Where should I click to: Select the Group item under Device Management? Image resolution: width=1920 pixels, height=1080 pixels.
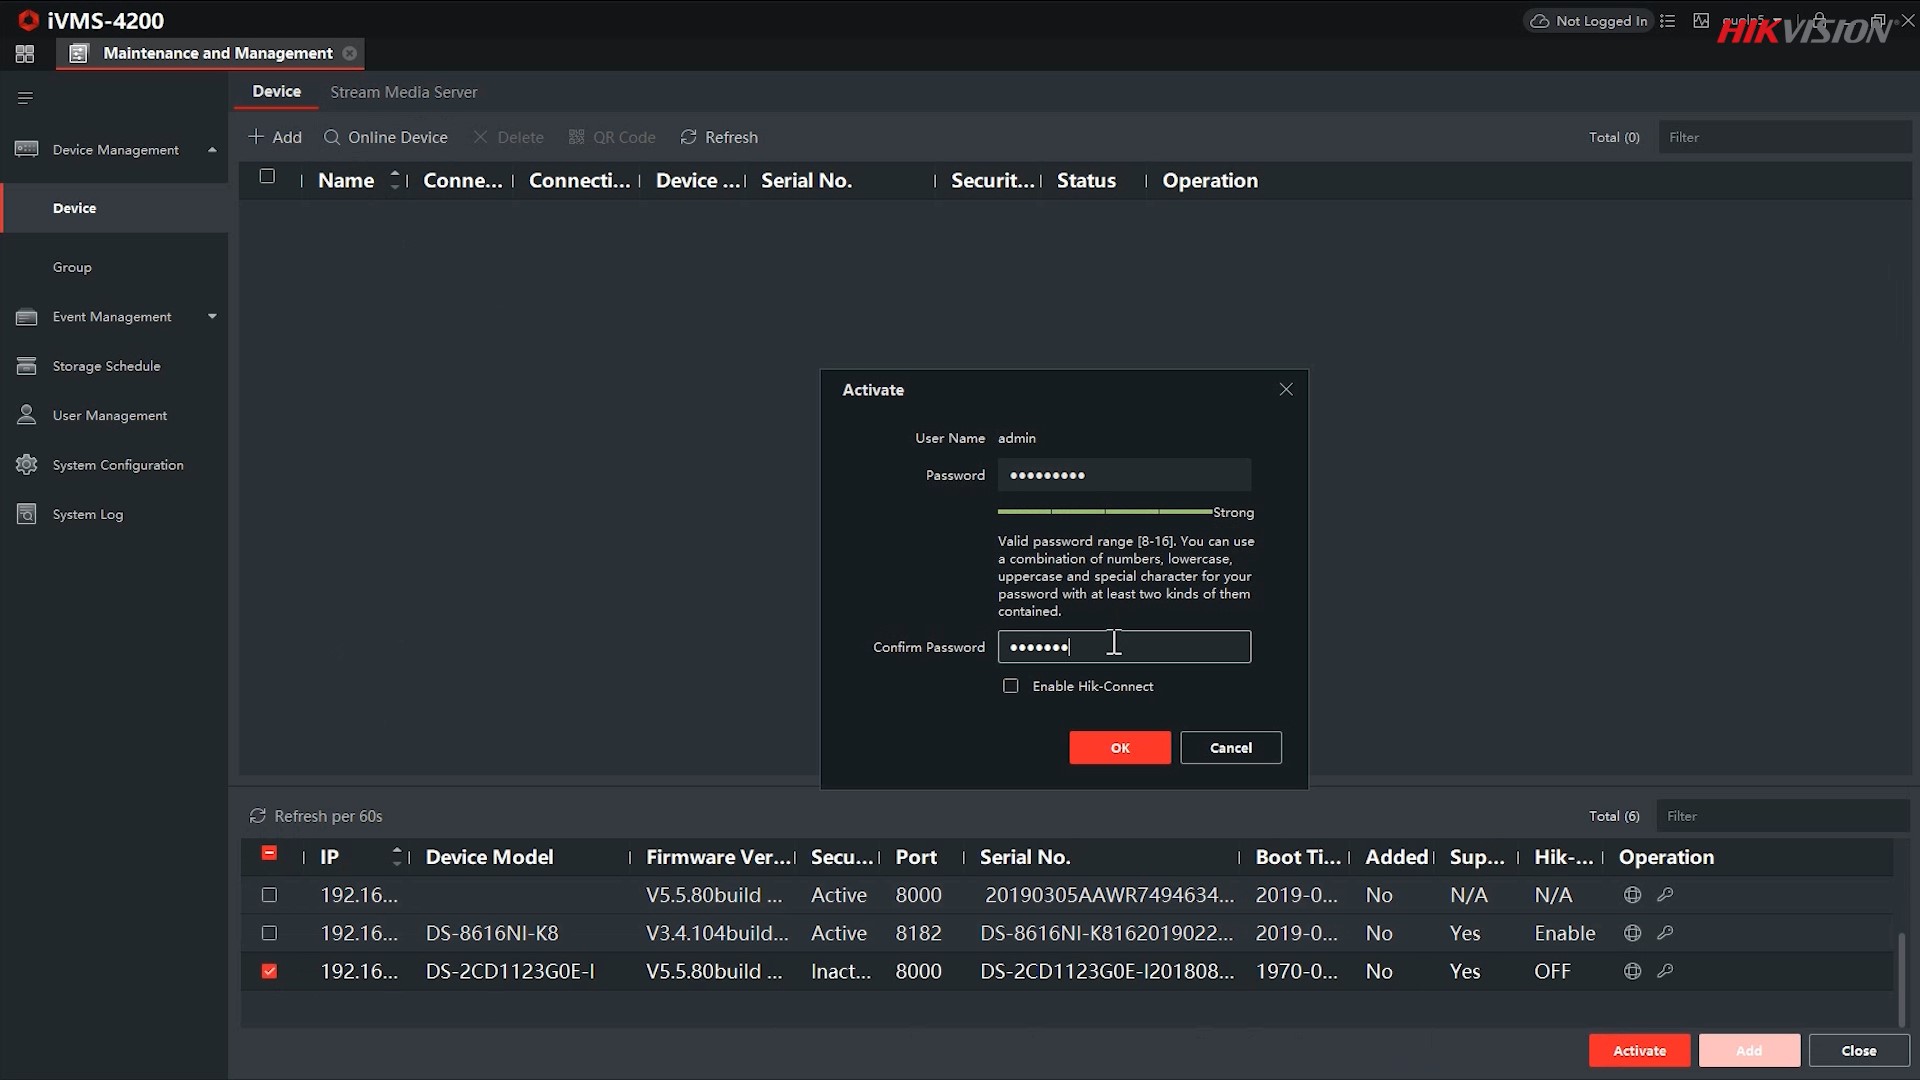click(71, 266)
